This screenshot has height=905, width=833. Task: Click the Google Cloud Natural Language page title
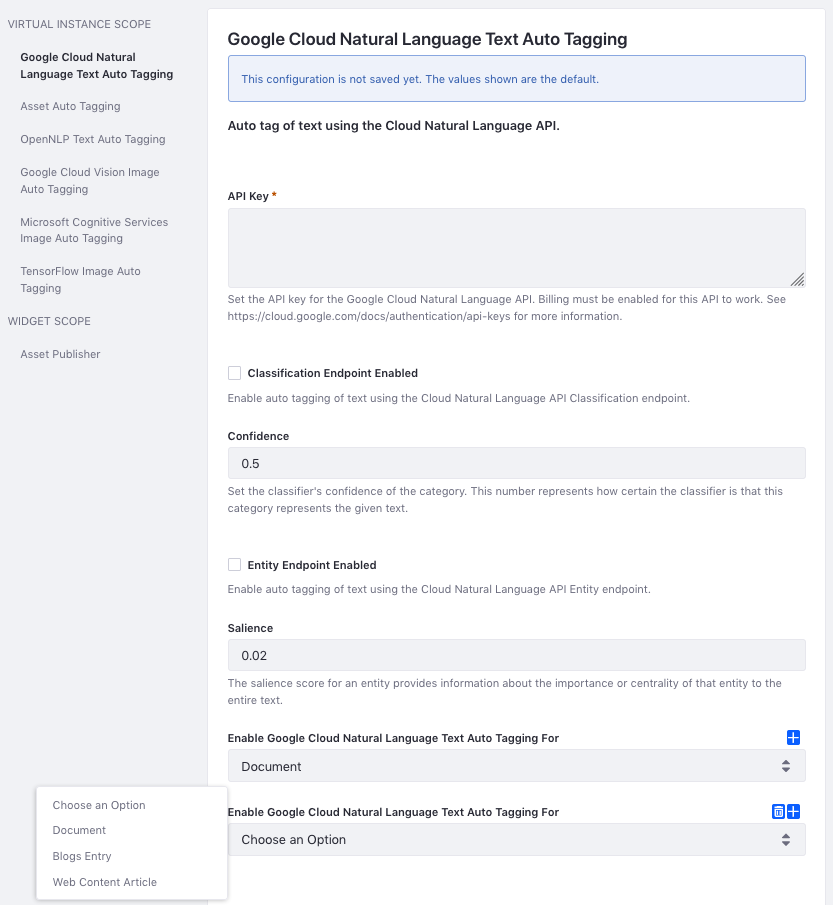[x=427, y=39]
